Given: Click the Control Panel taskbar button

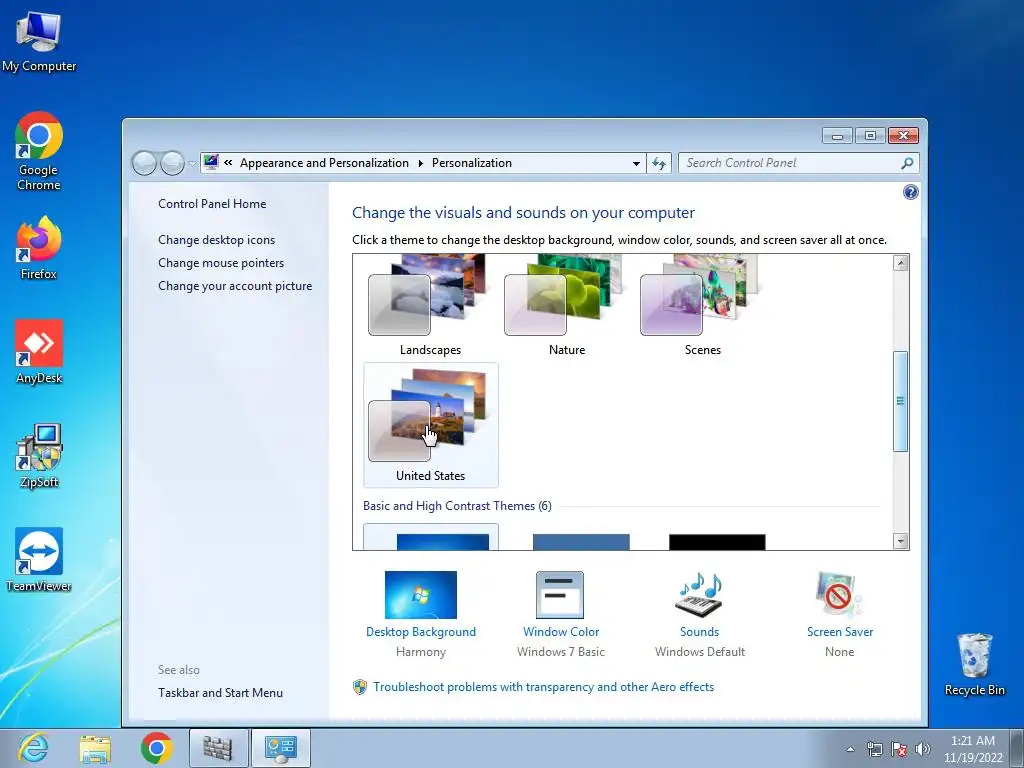Looking at the screenshot, I should click(281, 748).
